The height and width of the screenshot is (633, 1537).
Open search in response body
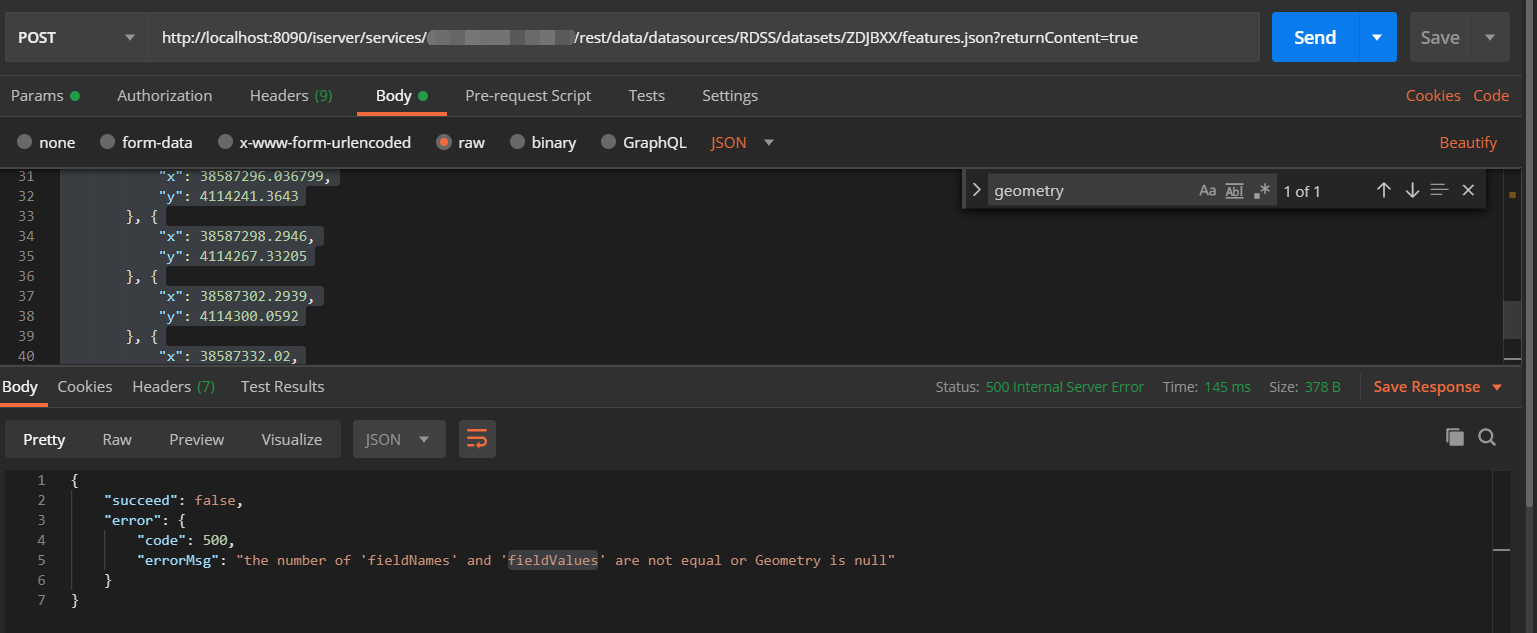1487,437
